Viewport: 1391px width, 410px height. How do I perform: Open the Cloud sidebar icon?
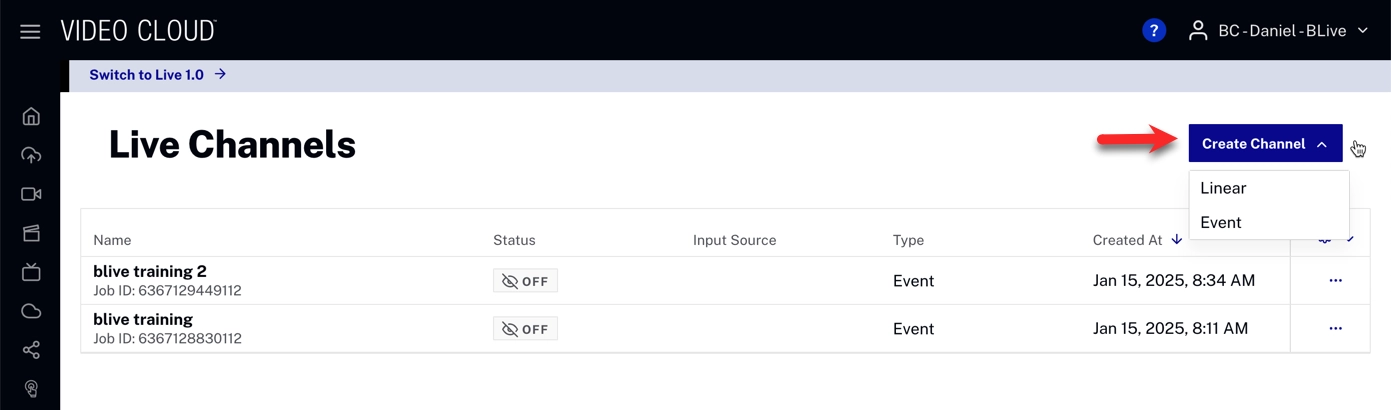click(x=31, y=311)
